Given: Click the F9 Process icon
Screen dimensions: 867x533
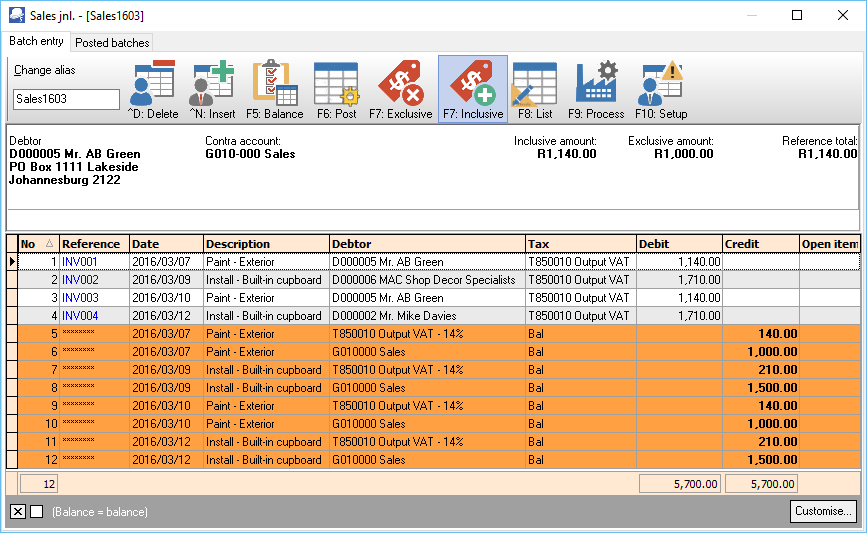Looking at the screenshot, I should [596, 89].
